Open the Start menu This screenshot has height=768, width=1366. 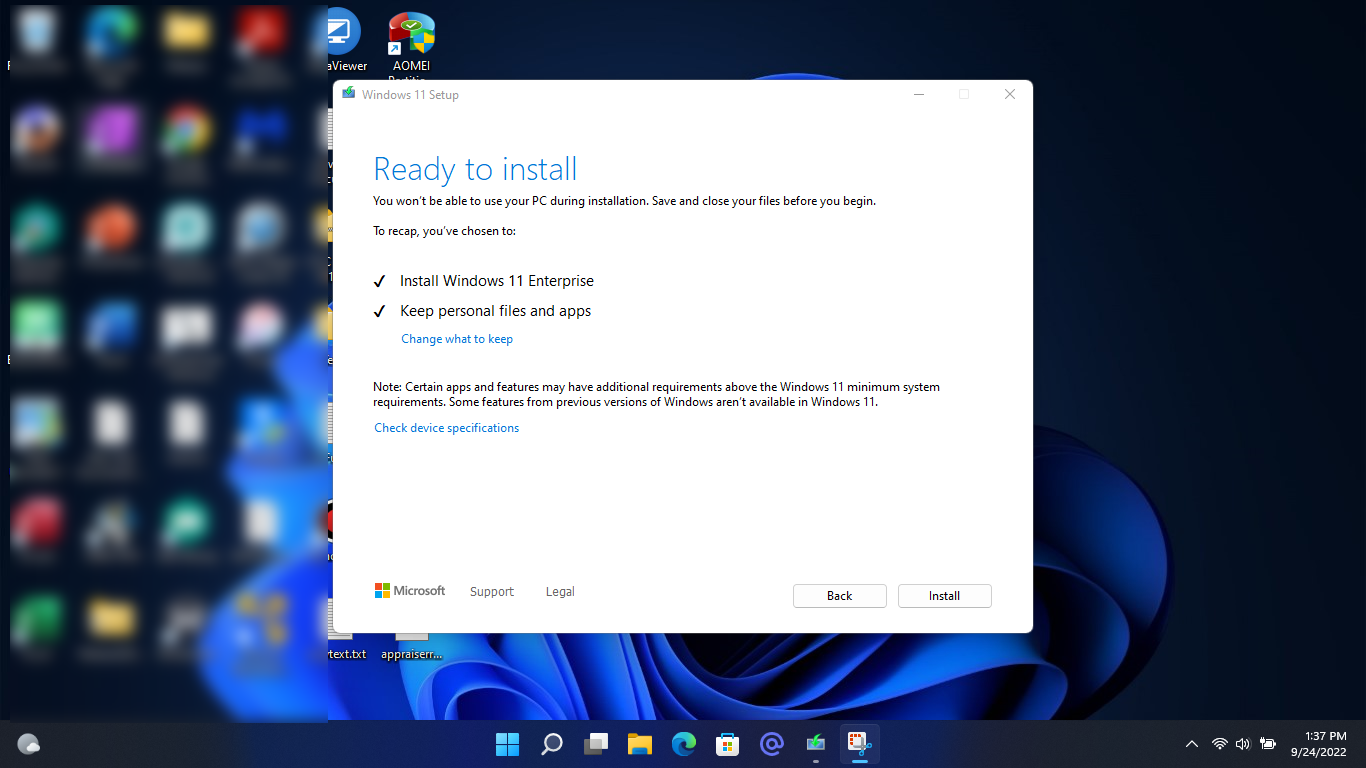[507, 744]
